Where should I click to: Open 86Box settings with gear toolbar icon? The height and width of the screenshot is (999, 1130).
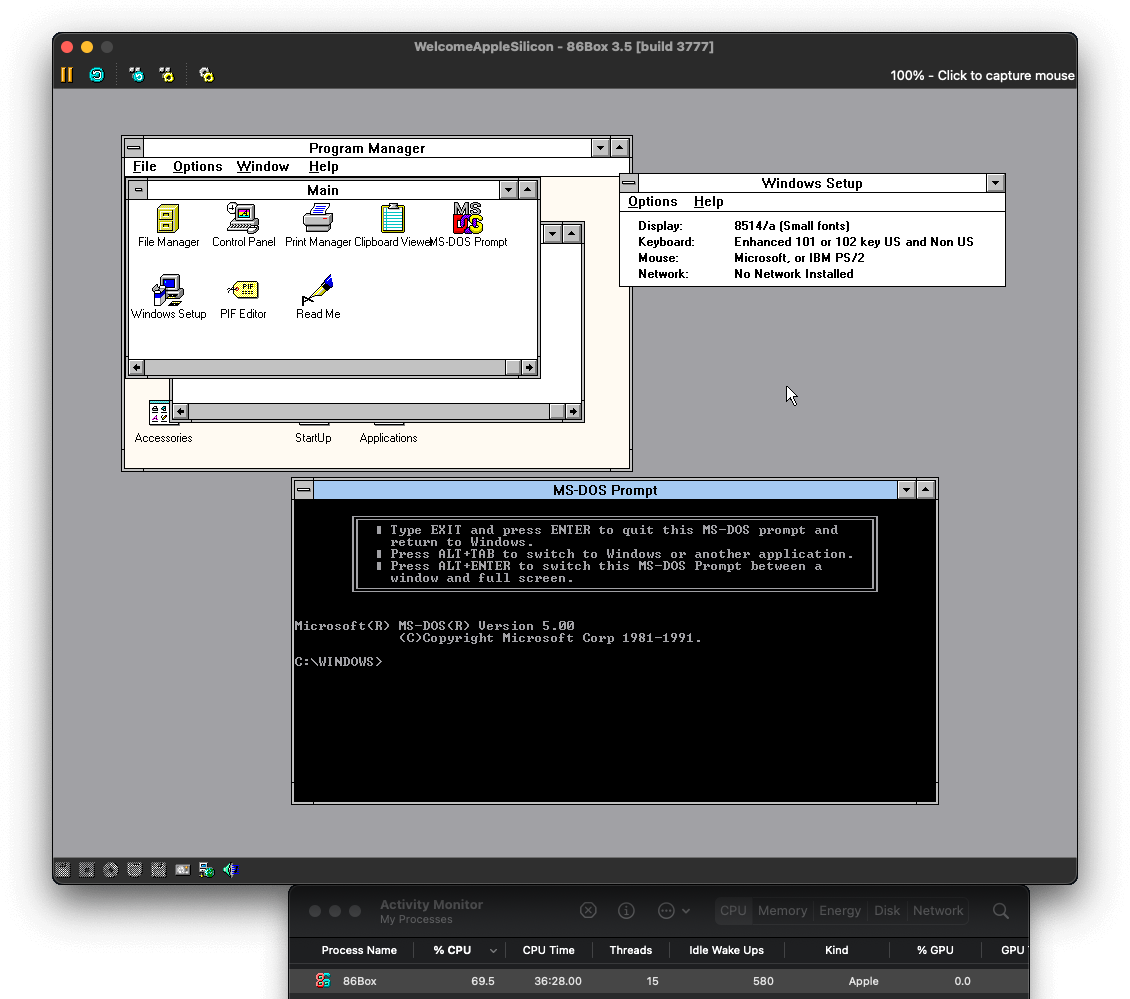click(206, 75)
